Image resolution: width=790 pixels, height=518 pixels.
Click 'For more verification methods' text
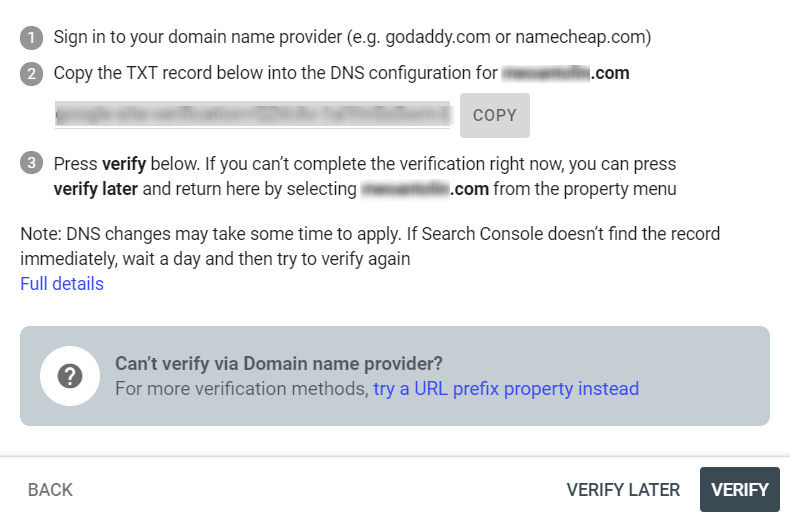[242, 388]
